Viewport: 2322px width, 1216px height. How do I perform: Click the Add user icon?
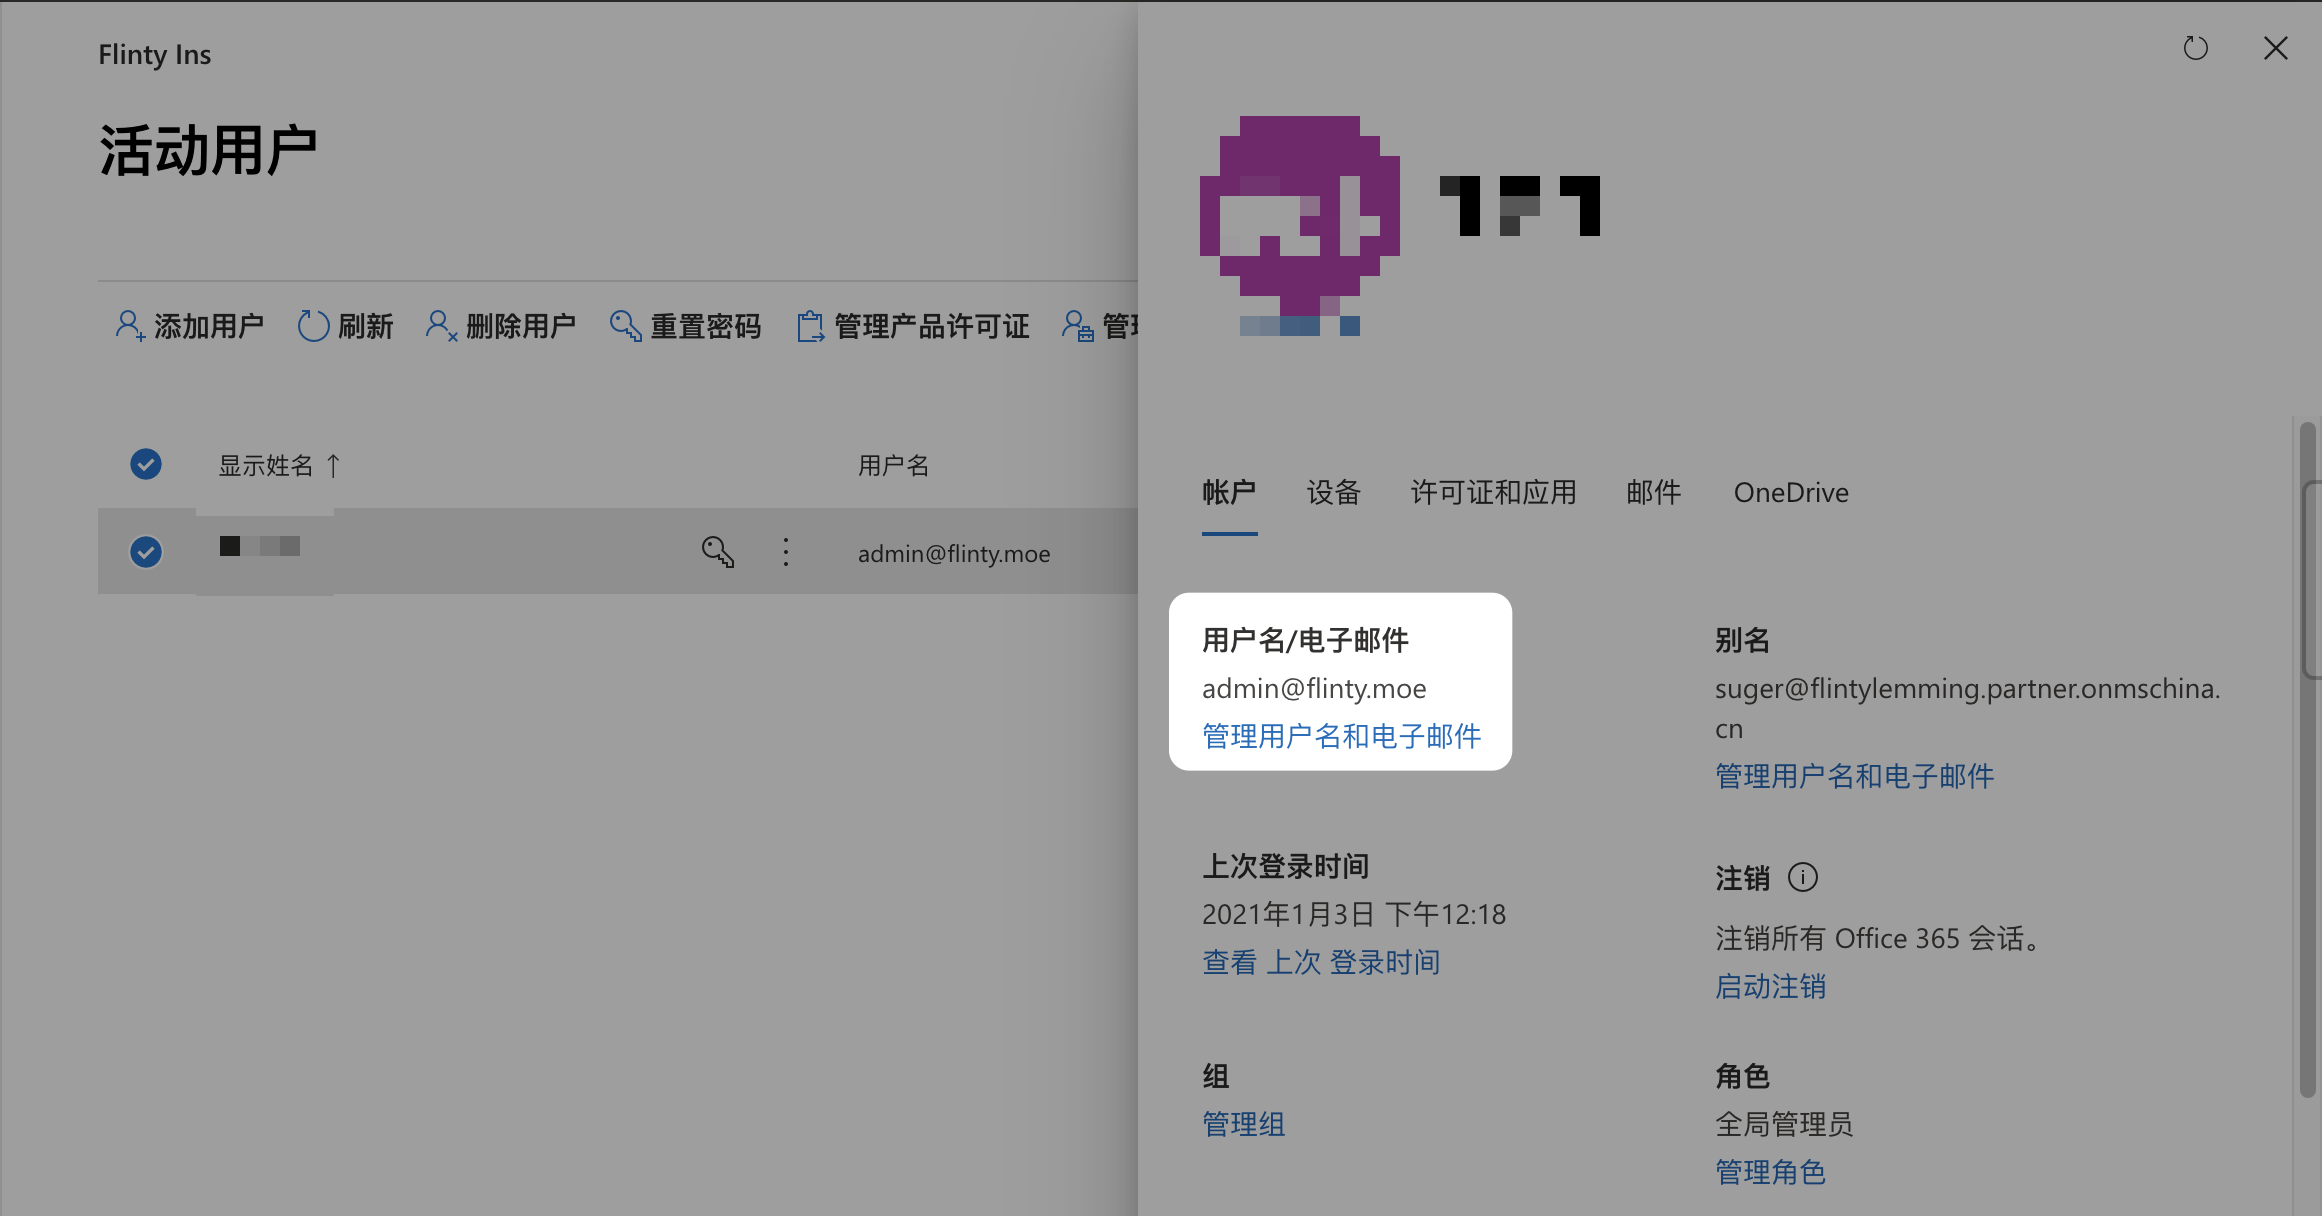tap(130, 326)
